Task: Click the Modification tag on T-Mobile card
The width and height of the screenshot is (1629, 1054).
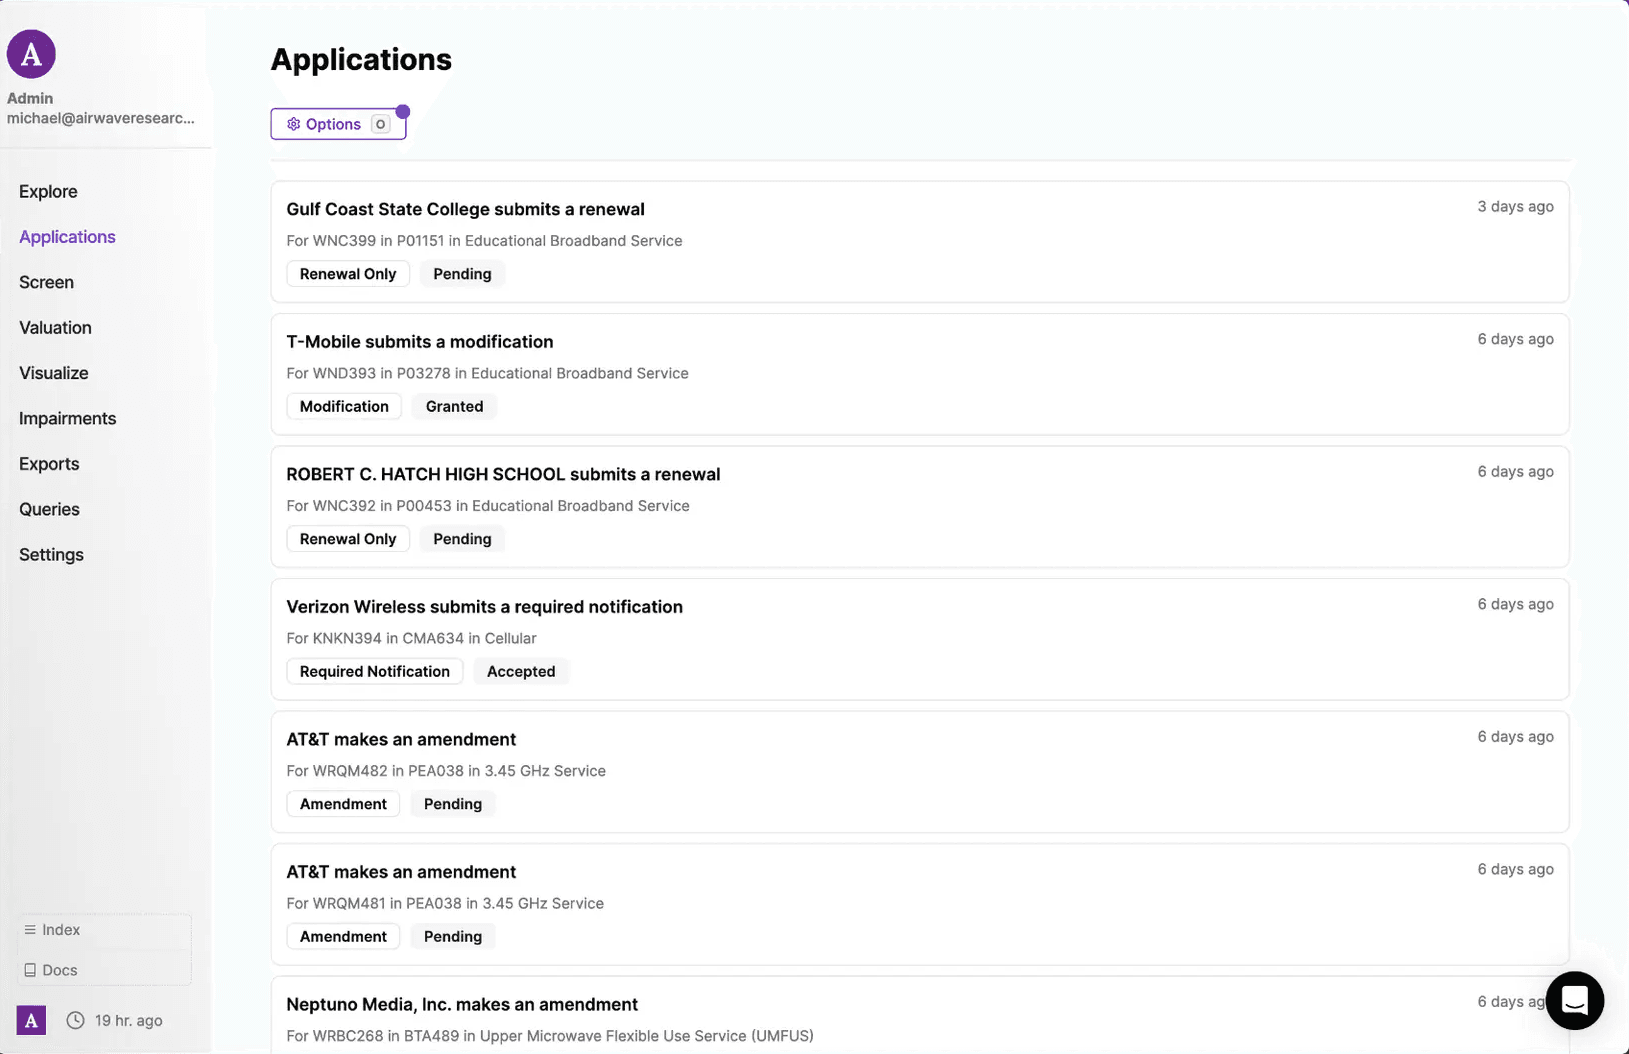Action: coord(344,406)
